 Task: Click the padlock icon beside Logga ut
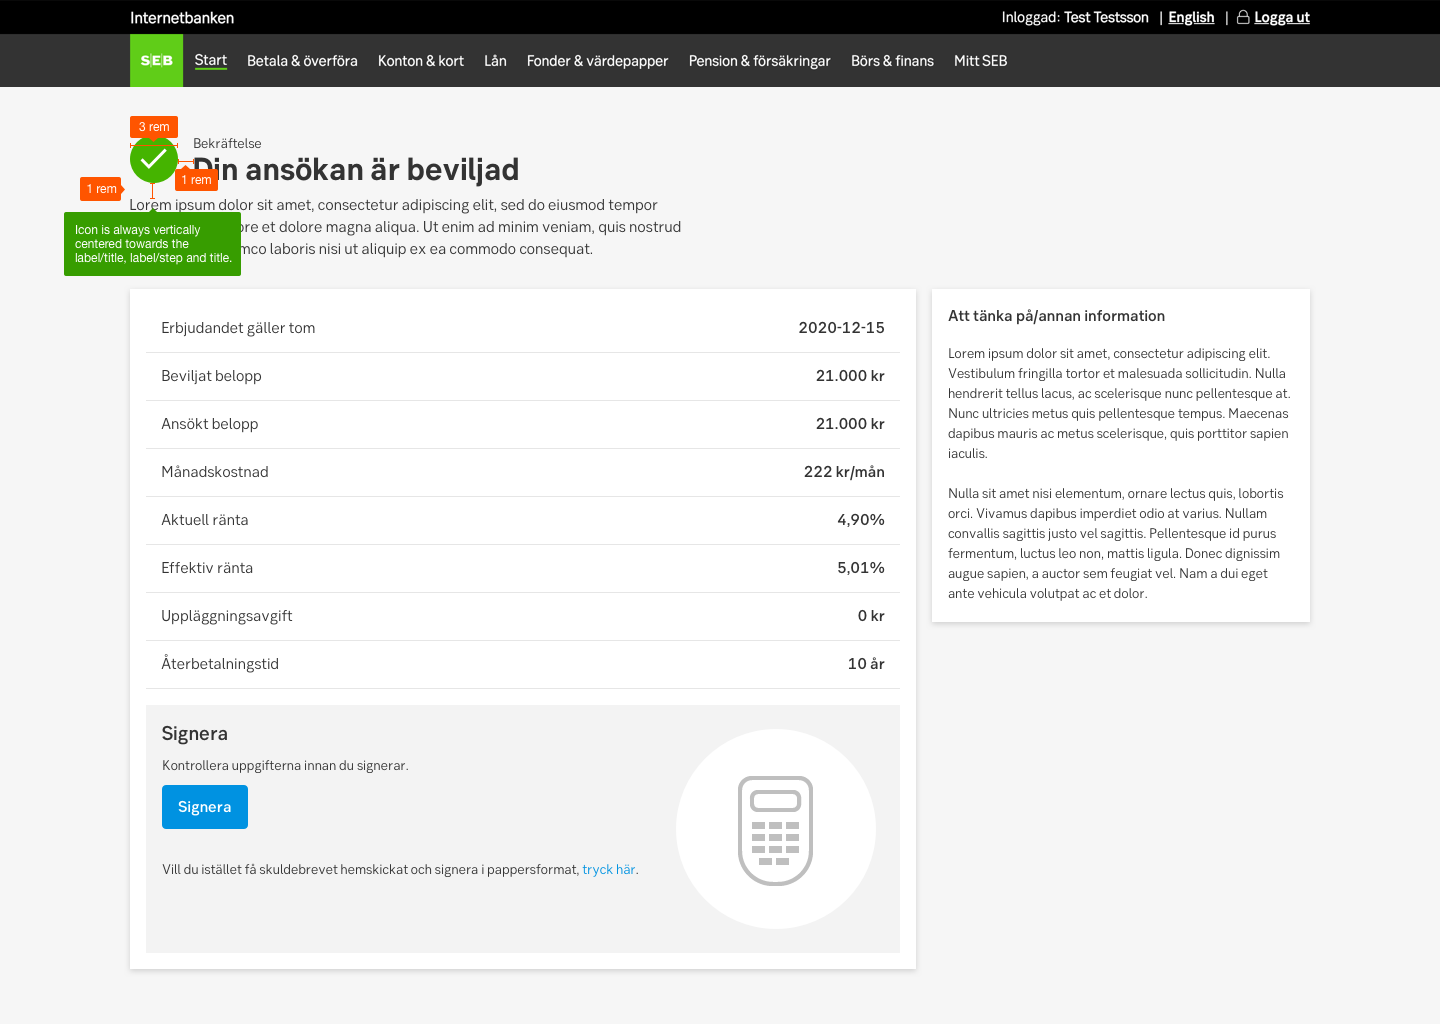click(x=1243, y=17)
